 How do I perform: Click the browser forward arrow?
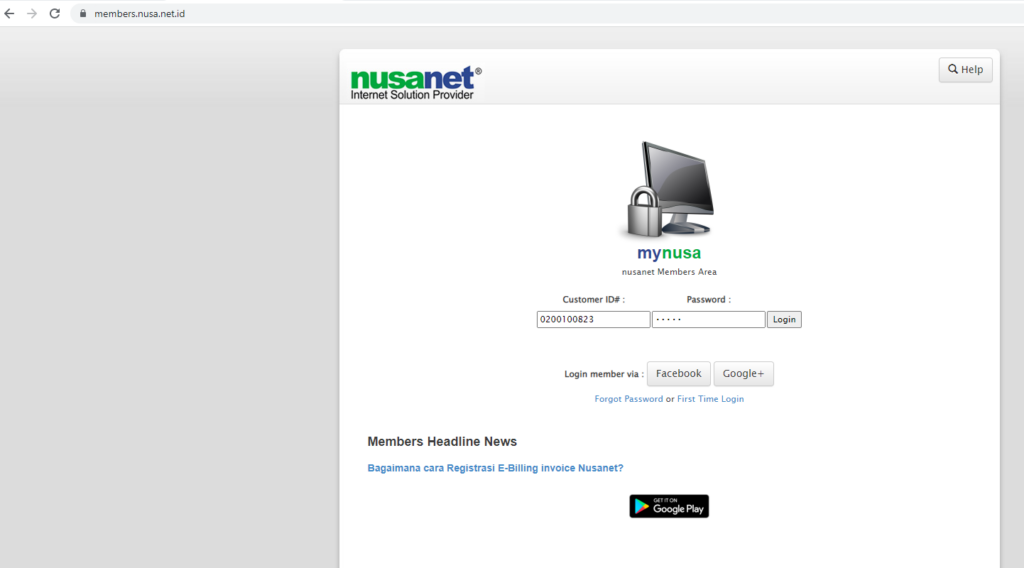(32, 14)
